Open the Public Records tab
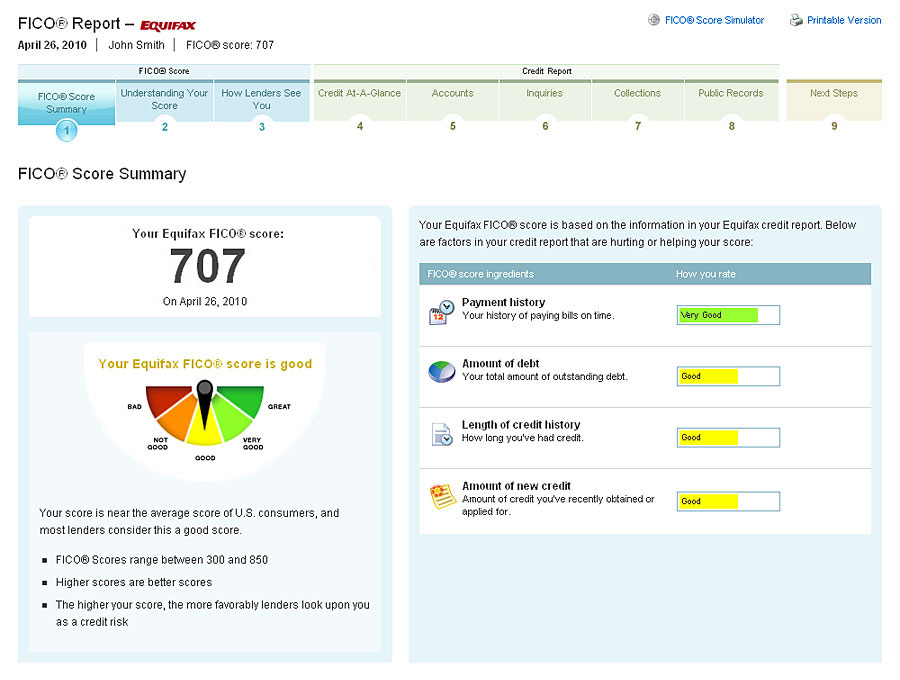 point(731,101)
